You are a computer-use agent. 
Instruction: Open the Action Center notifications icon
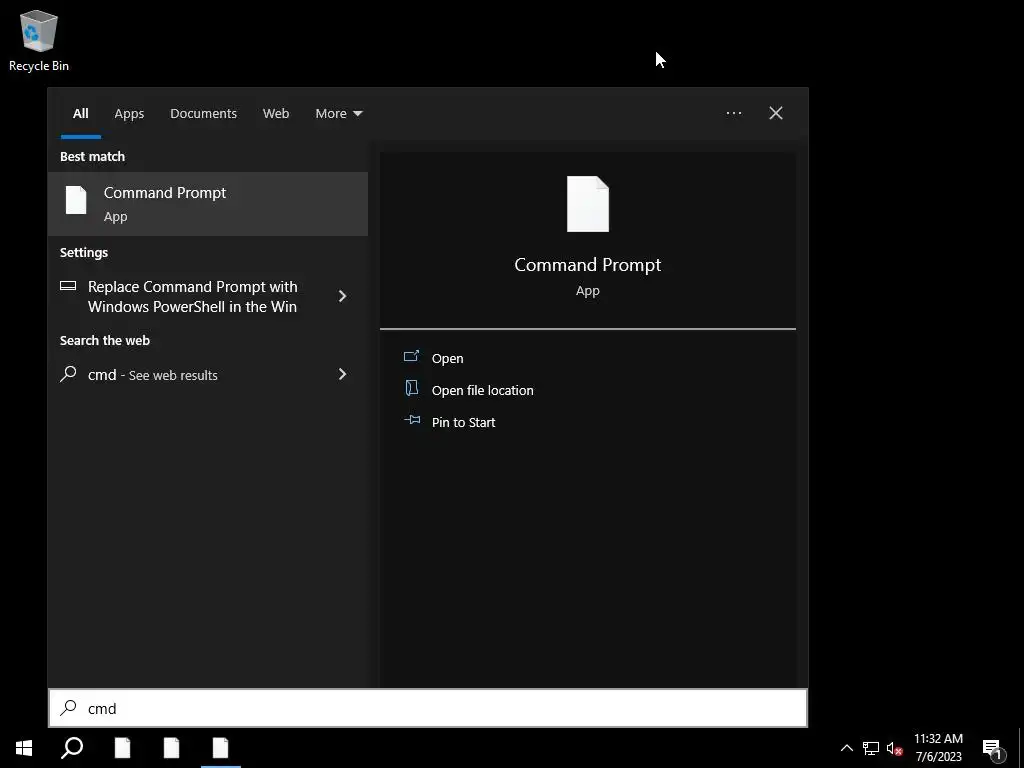tap(994, 748)
